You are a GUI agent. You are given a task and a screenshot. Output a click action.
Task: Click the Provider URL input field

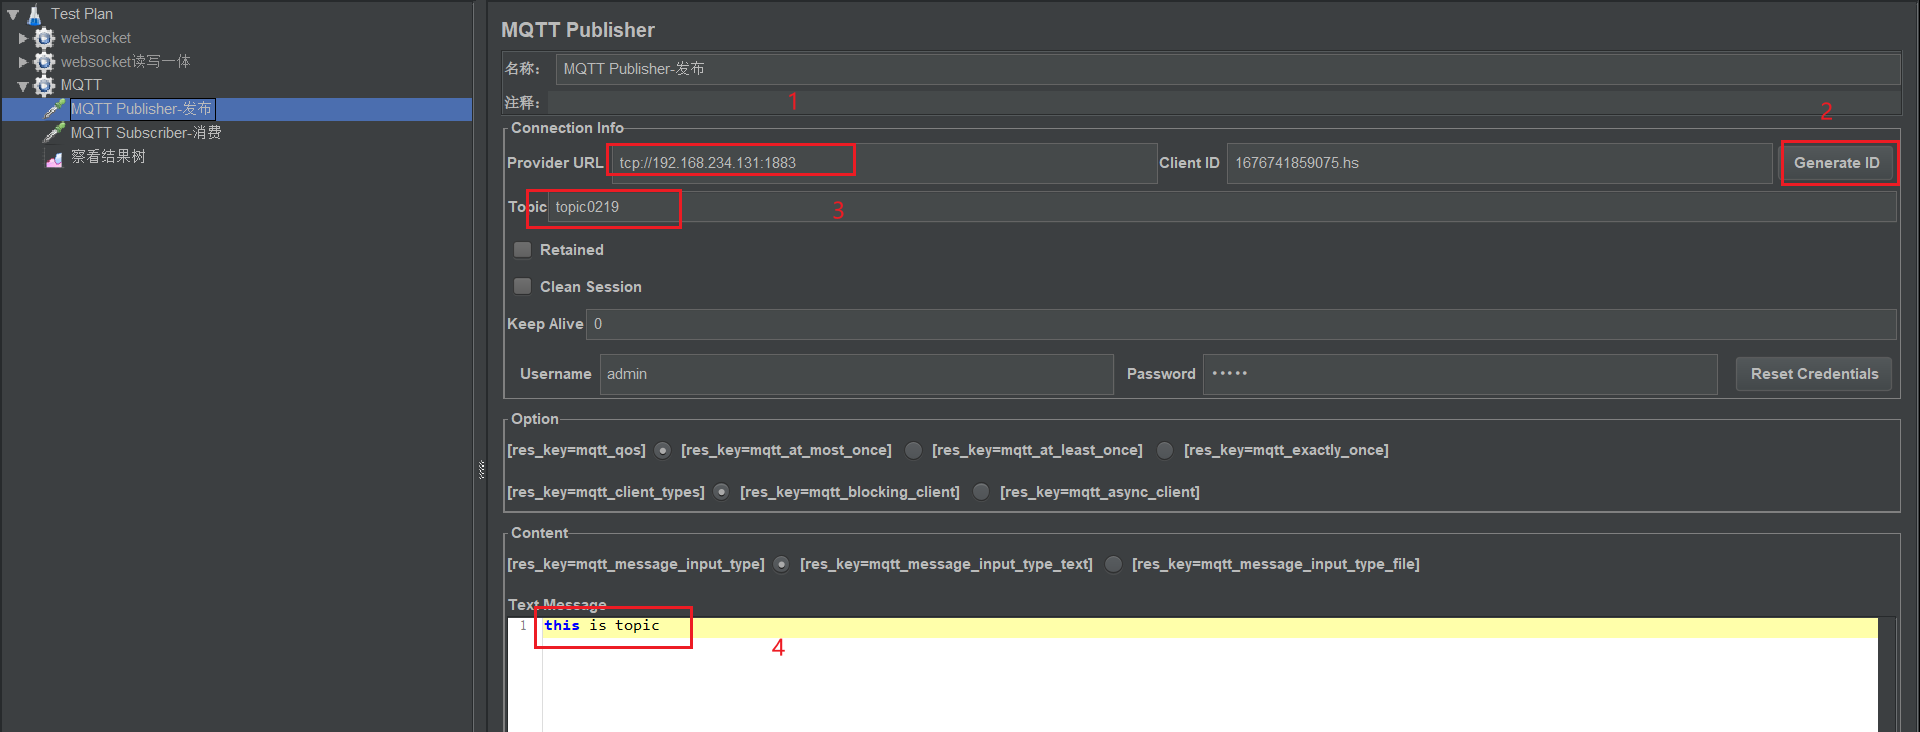(884, 163)
